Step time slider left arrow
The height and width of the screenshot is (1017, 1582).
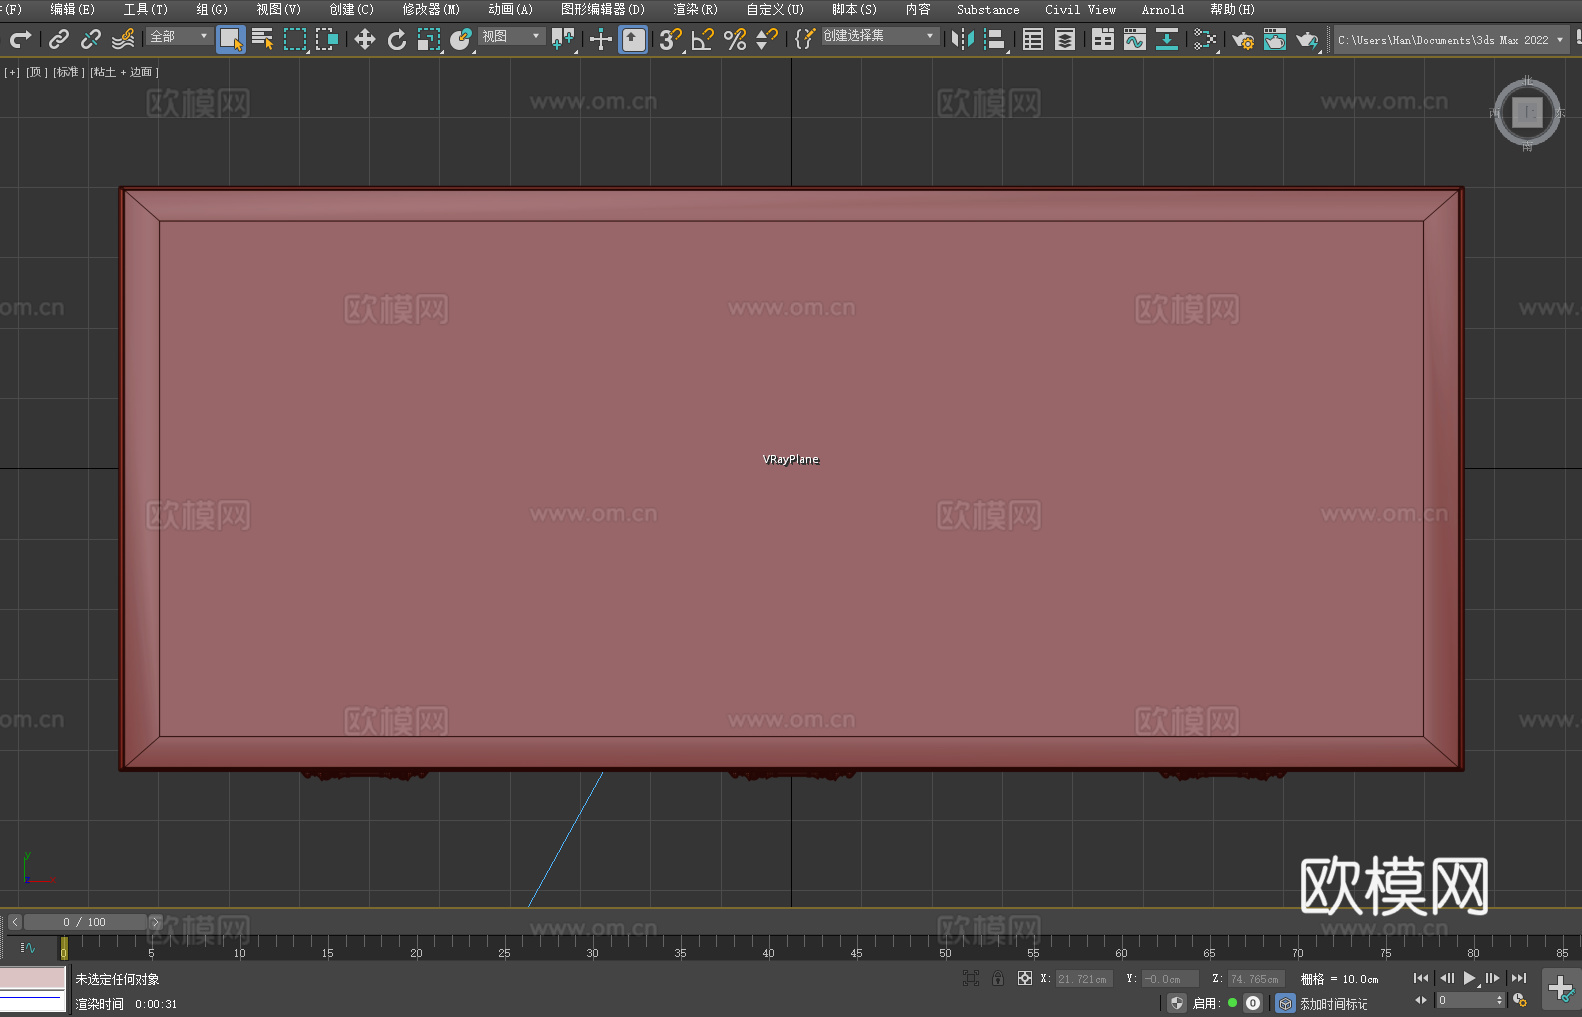click(14, 922)
